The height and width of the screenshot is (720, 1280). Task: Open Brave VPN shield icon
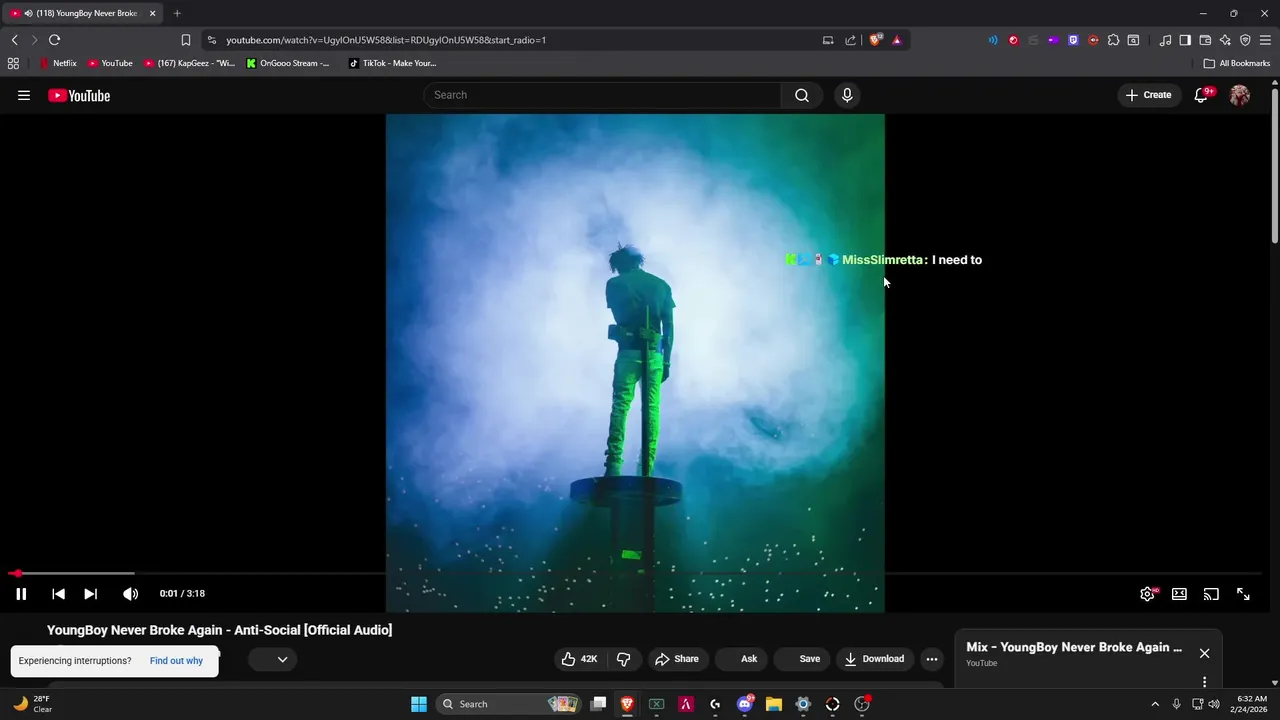[x=1245, y=40]
